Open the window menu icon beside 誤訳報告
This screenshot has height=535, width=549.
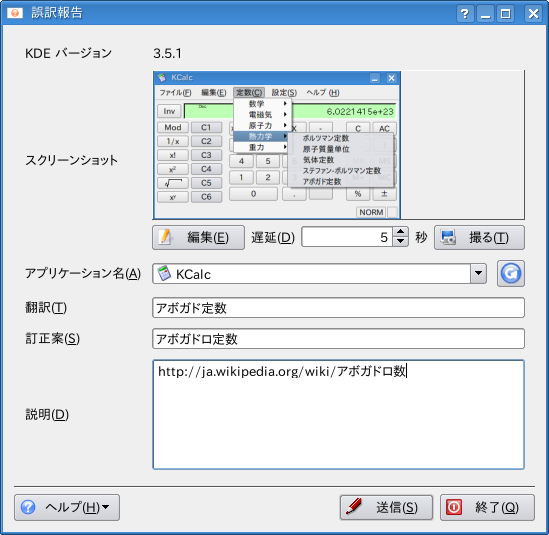click(15, 13)
